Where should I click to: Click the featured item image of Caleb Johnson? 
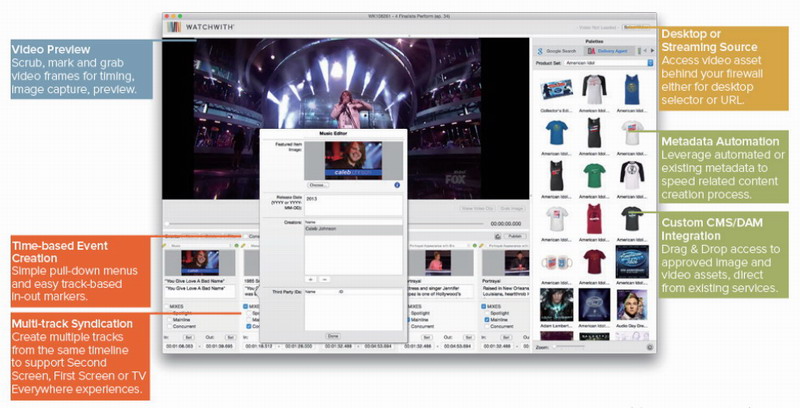(353, 160)
